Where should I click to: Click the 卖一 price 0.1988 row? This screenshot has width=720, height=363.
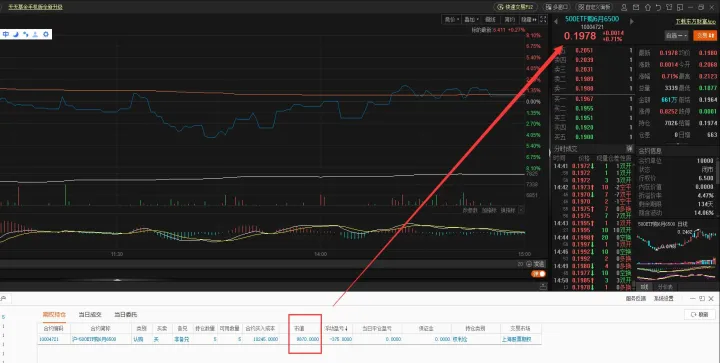(592, 89)
